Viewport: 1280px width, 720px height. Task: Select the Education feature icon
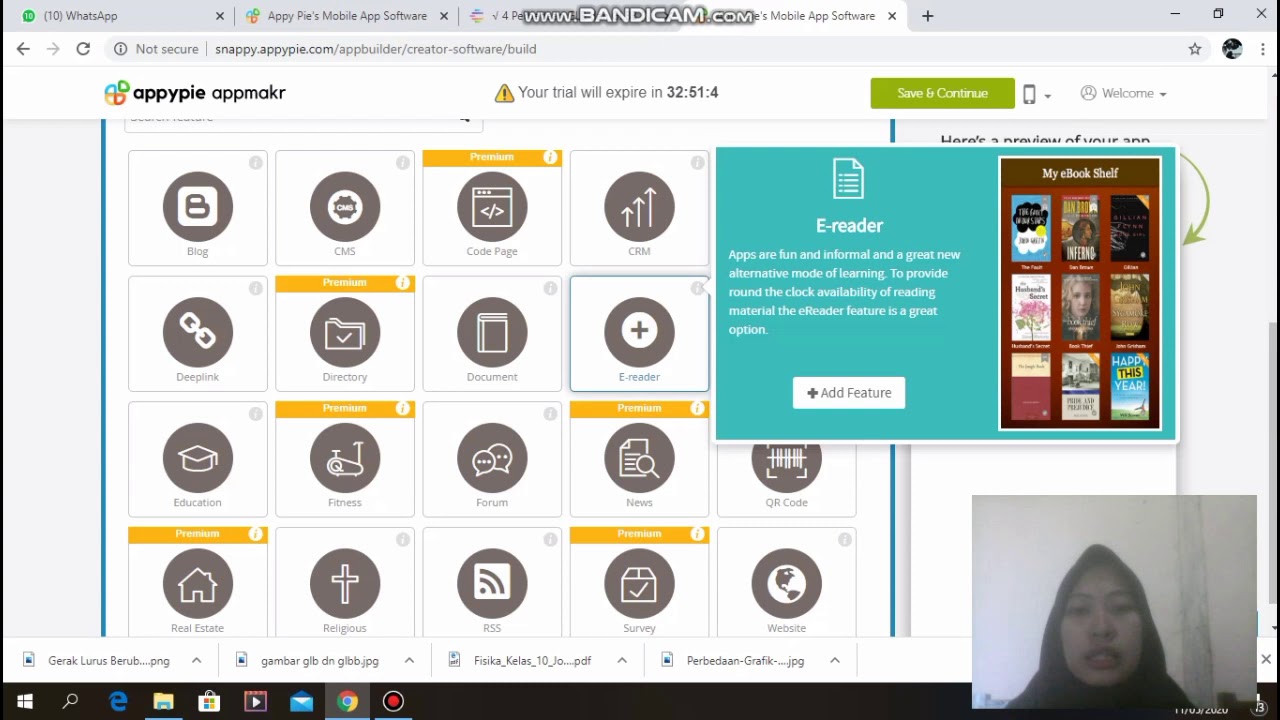(x=197, y=458)
